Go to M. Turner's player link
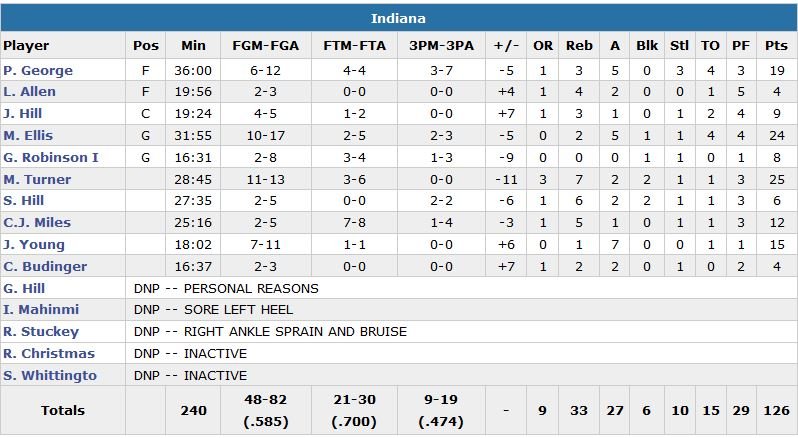The width and height of the screenshot is (798, 438). pyautogui.click(x=37, y=180)
